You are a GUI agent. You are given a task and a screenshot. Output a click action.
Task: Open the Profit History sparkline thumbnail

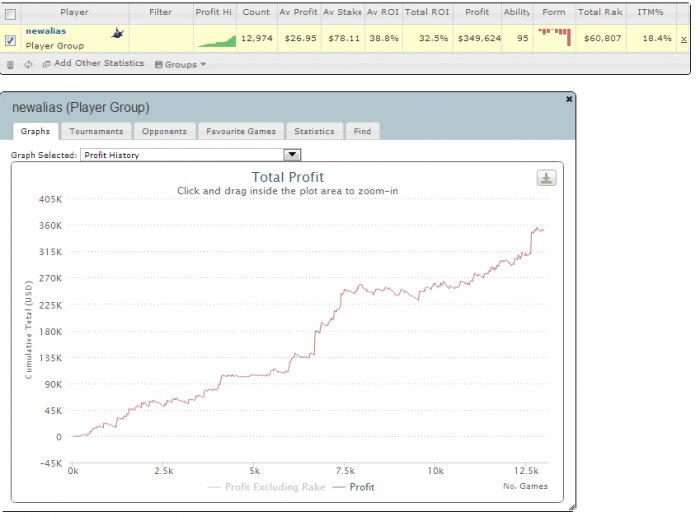tap(217, 41)
